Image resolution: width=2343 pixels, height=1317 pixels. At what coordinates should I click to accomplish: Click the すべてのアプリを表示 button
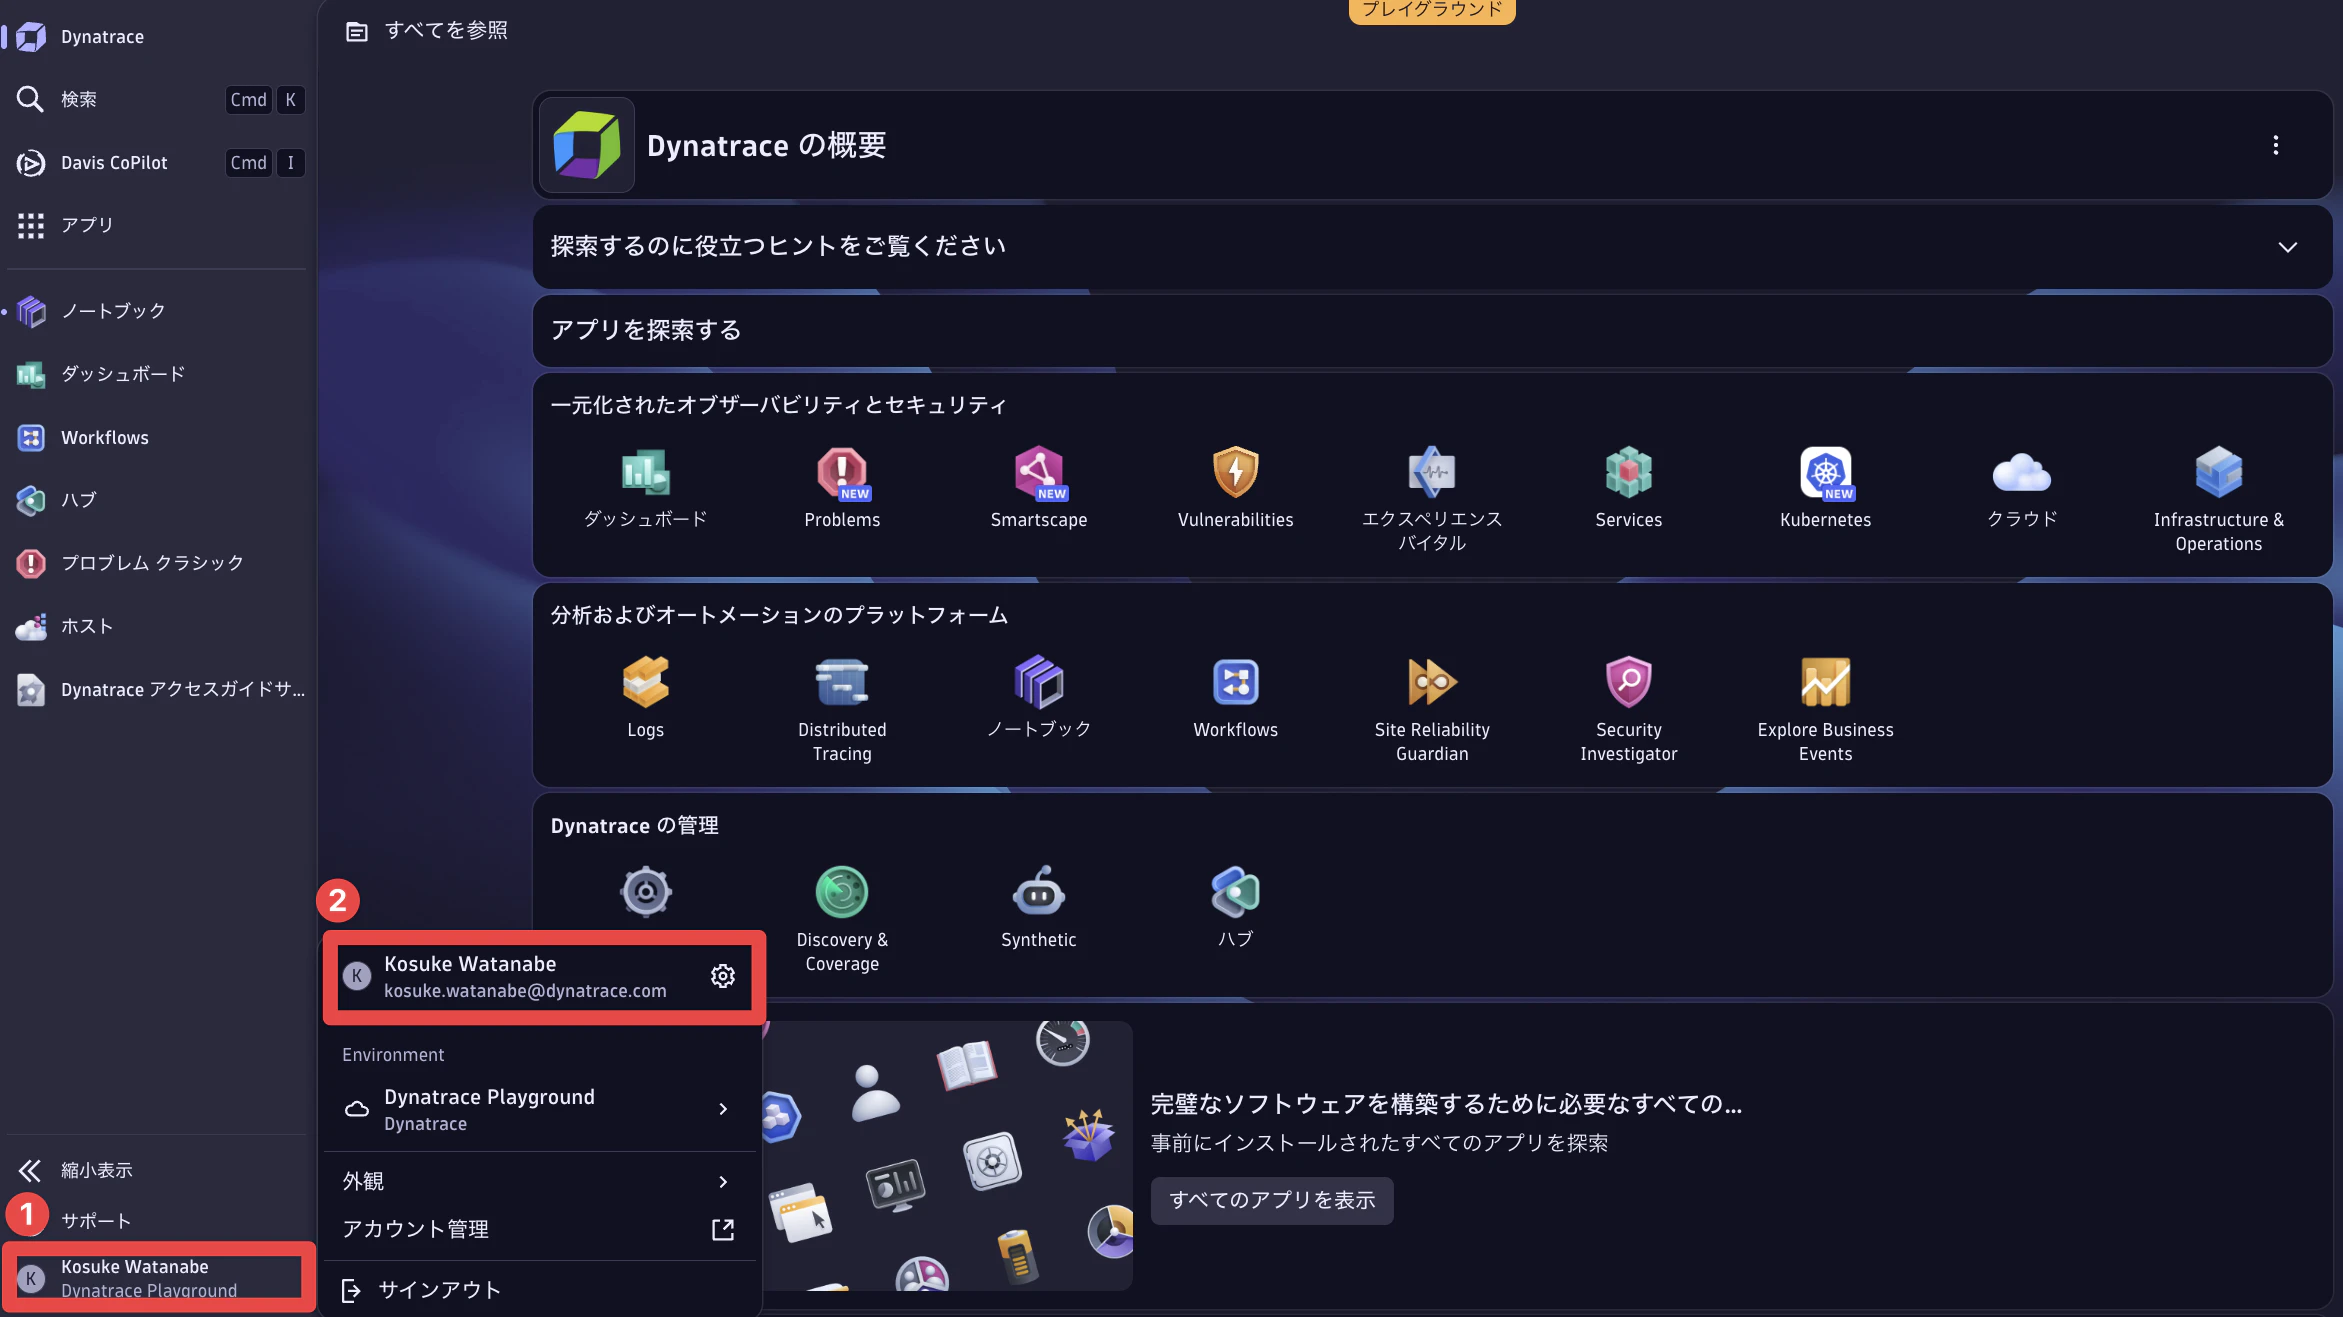pyautogui.click(x=1272, y=1200)
